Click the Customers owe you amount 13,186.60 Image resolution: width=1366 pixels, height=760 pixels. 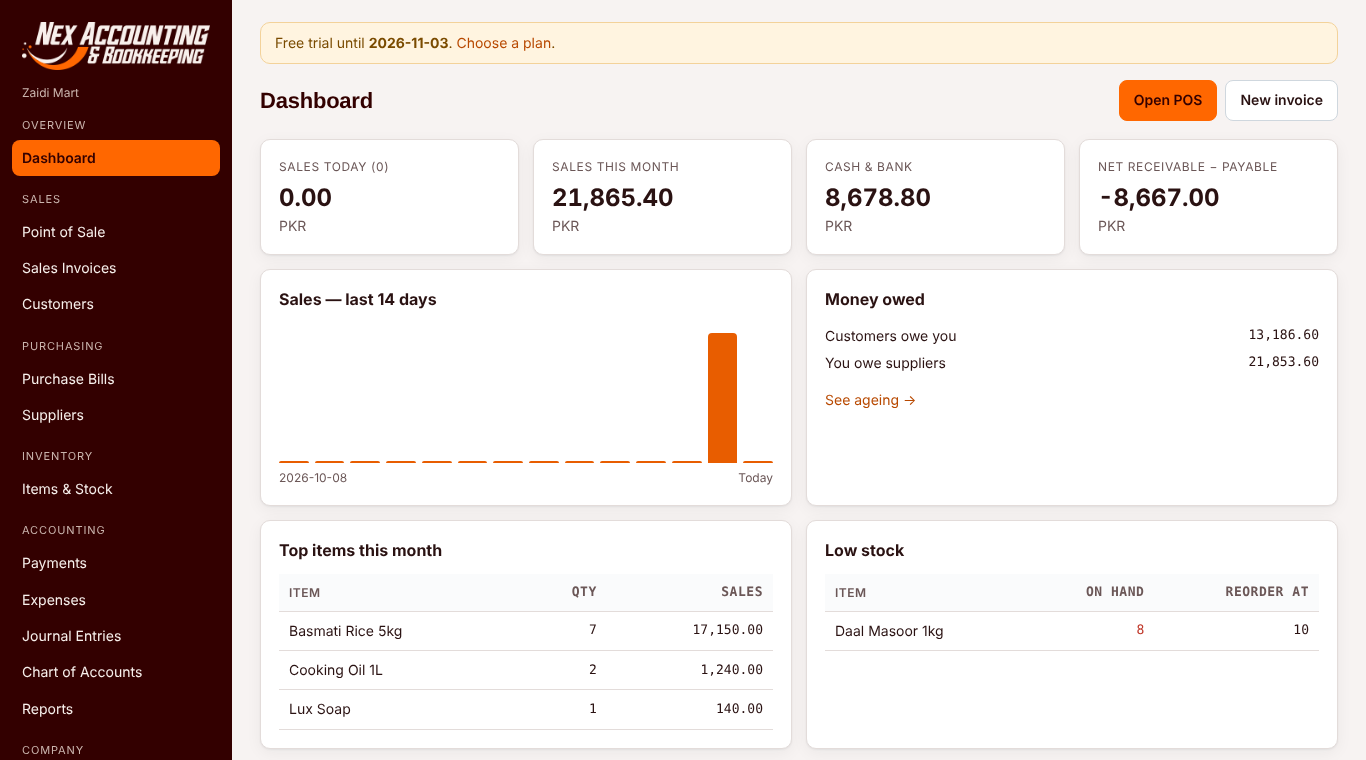pyautogui.click(x=1283, y=335)
